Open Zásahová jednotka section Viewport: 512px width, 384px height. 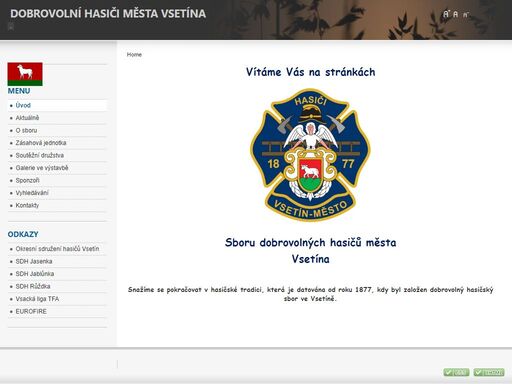[41, 143]
